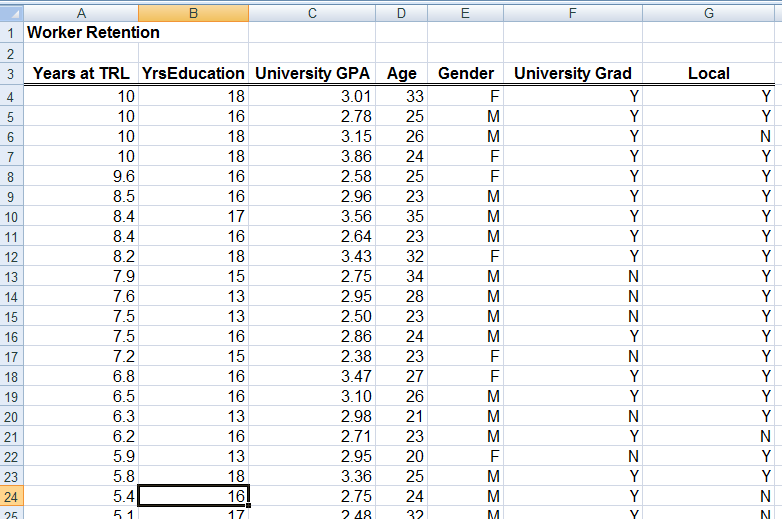
Task: Select the cell containing 9.6
Action: tap(81, 176)
